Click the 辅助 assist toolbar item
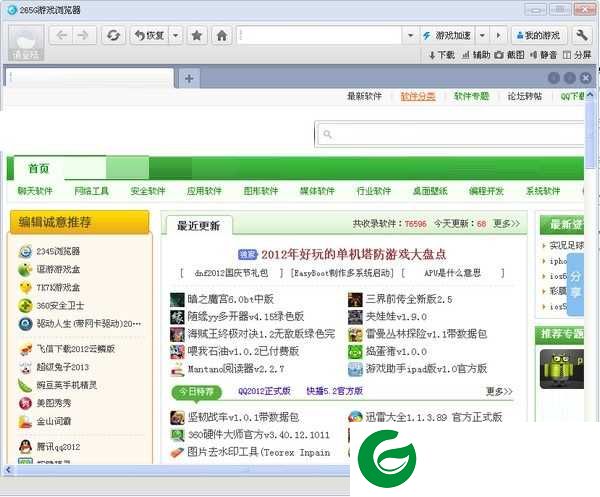 pos(476,55)
